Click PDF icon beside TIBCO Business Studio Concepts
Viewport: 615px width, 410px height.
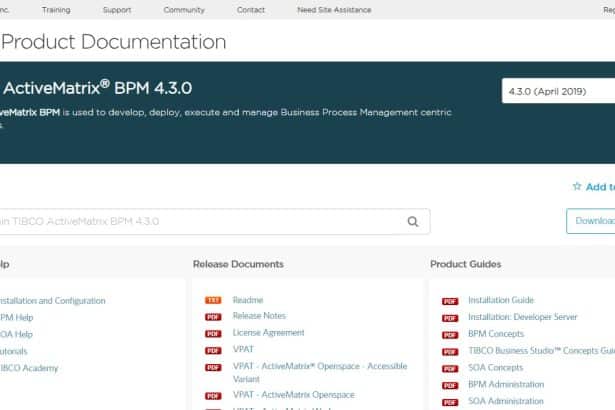point(450,352)
